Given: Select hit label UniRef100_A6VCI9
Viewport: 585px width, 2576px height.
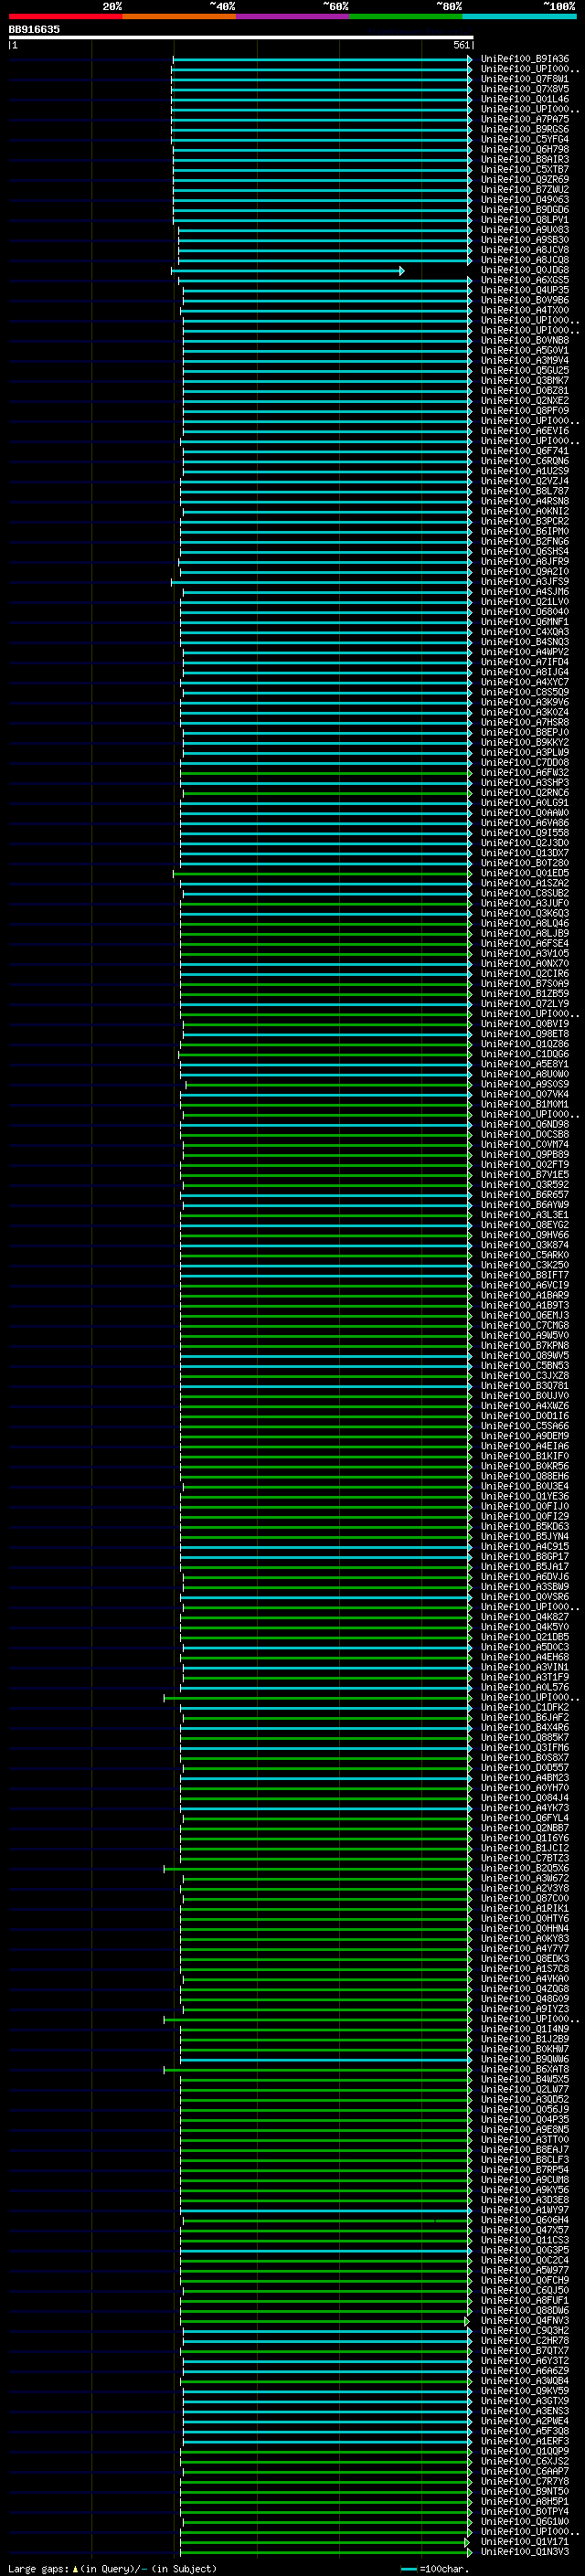Looking at the screenshot, I should point(525,1285).
